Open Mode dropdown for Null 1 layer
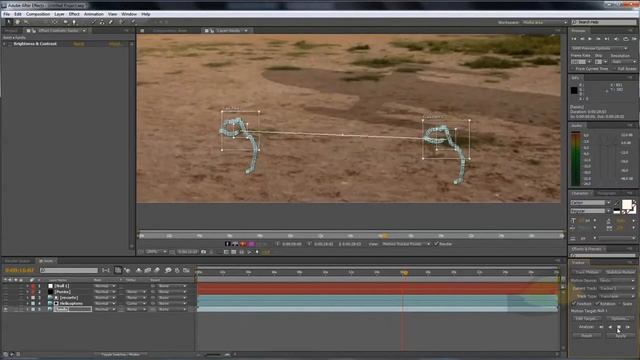The image size is (640, 360). 104,286
